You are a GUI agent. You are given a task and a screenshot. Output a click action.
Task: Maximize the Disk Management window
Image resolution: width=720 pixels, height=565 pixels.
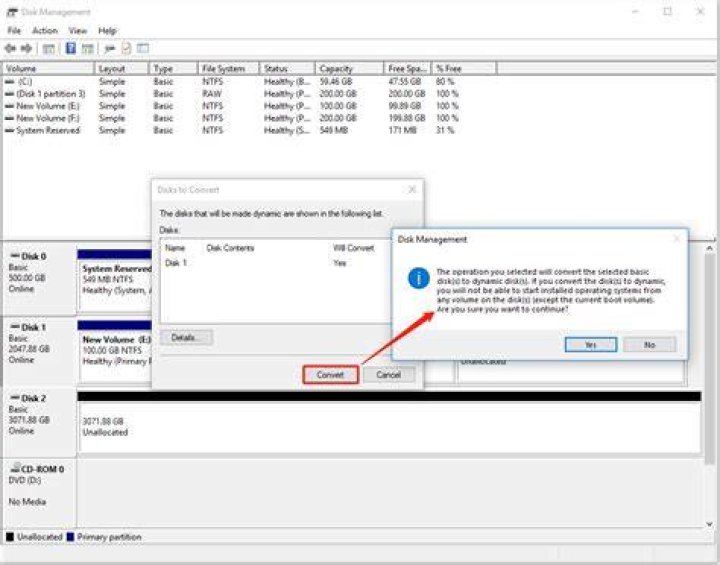667,12
